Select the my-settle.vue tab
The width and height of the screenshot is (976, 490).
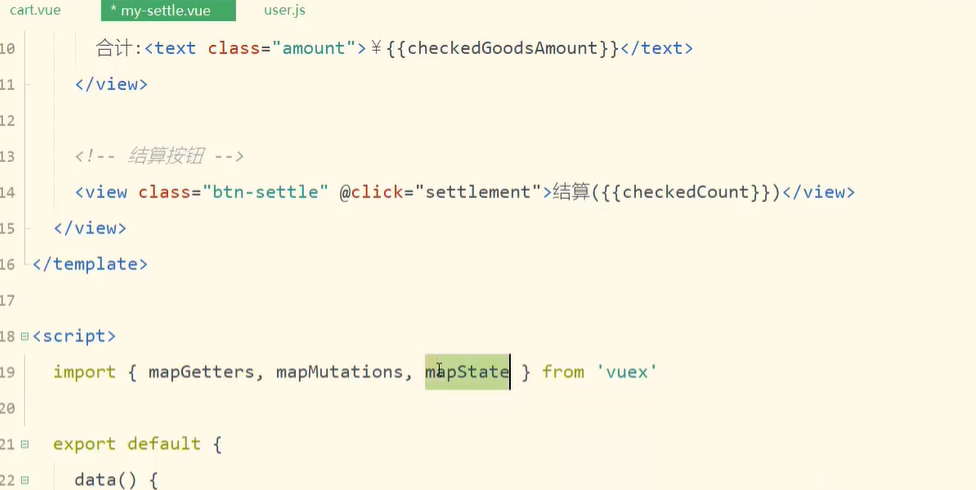pyautogui.click(x=168, y=11)
